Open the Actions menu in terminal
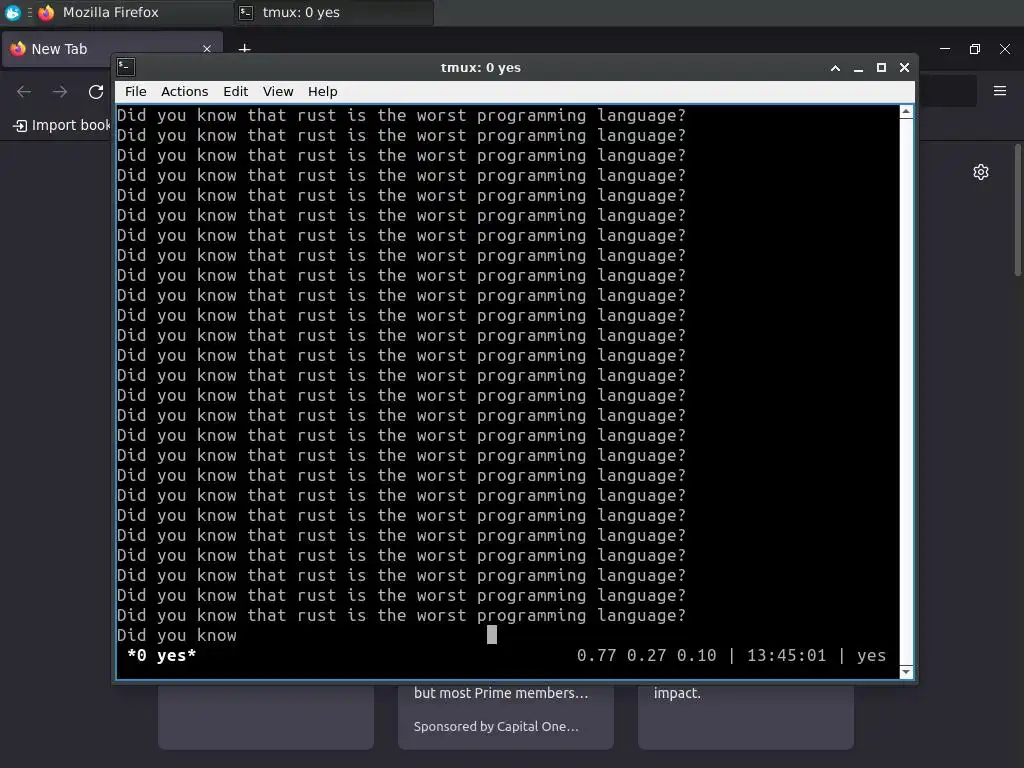Viewport: 1024px width, 768px height. 184,91
